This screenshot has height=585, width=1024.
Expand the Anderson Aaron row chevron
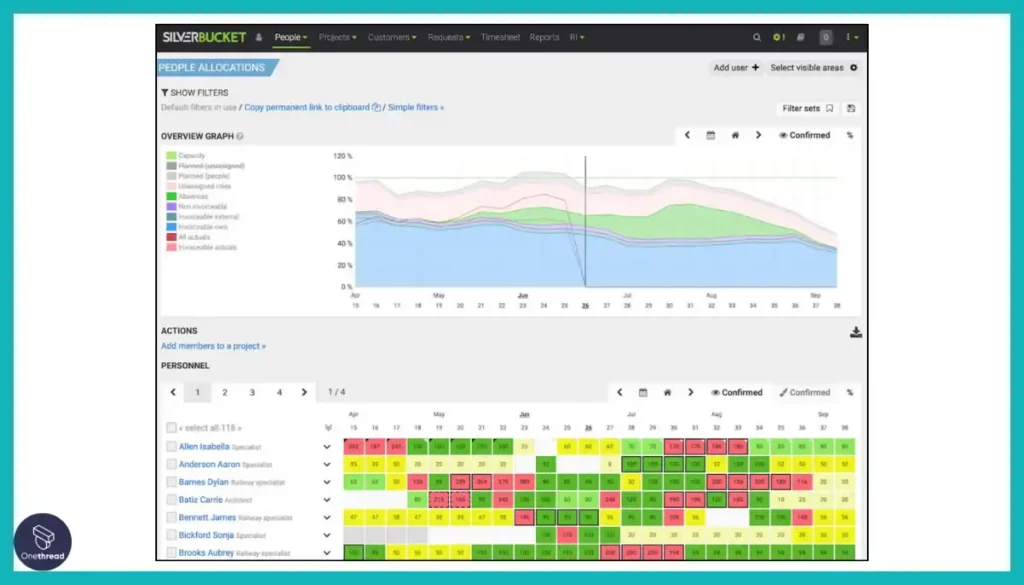[x=327, y=465]
